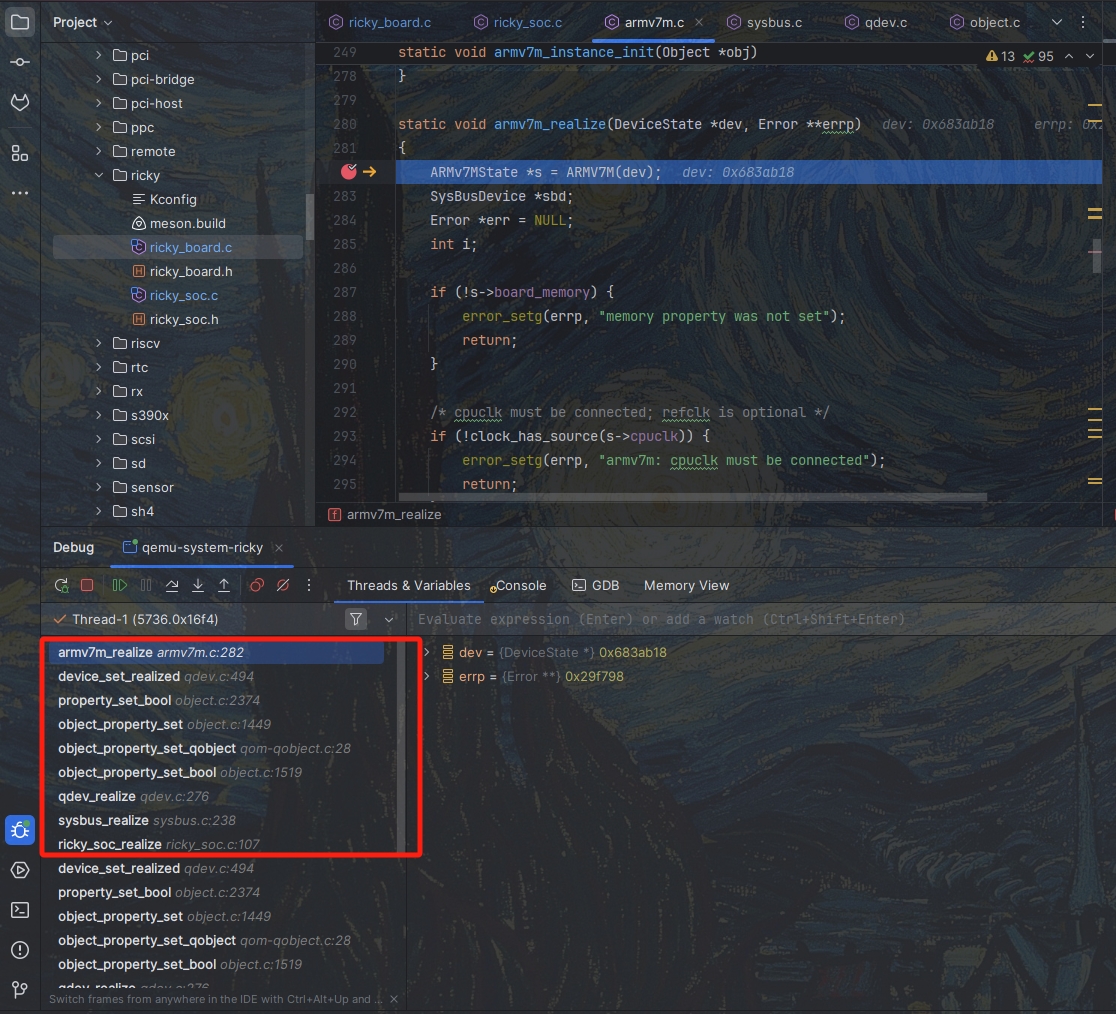Jump to next highlighted error arrow
The width and height of the screenshot is (1116, 1014).
(x=1090, y=56)
